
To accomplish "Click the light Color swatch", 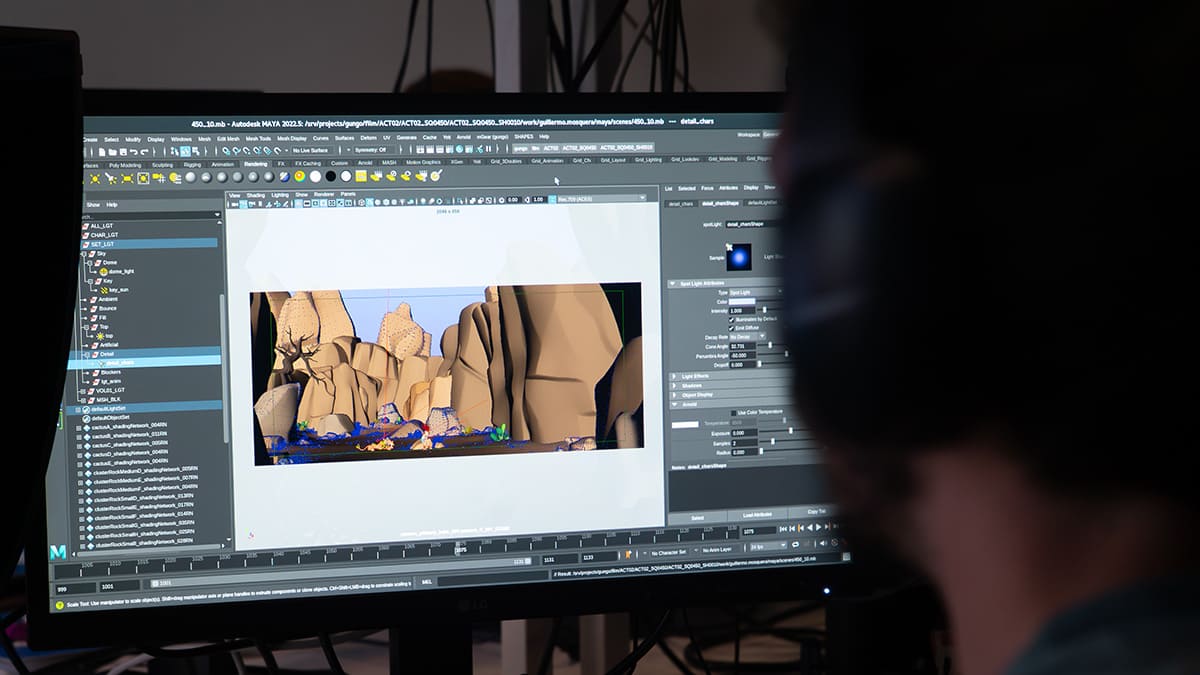I will pyautogui.click(x=742, y=301).
